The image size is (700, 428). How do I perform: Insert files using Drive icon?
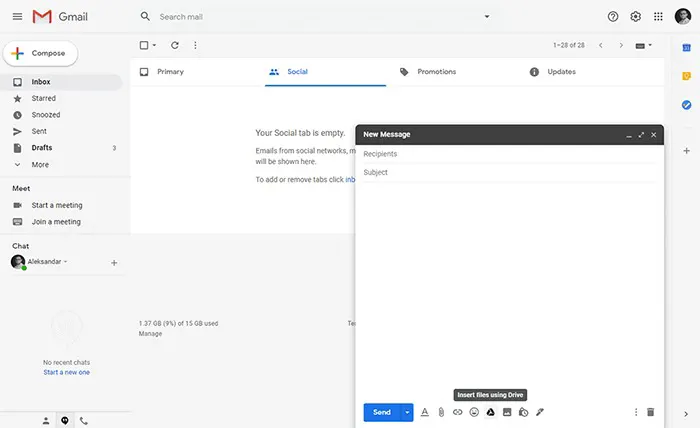pos(490,412)
